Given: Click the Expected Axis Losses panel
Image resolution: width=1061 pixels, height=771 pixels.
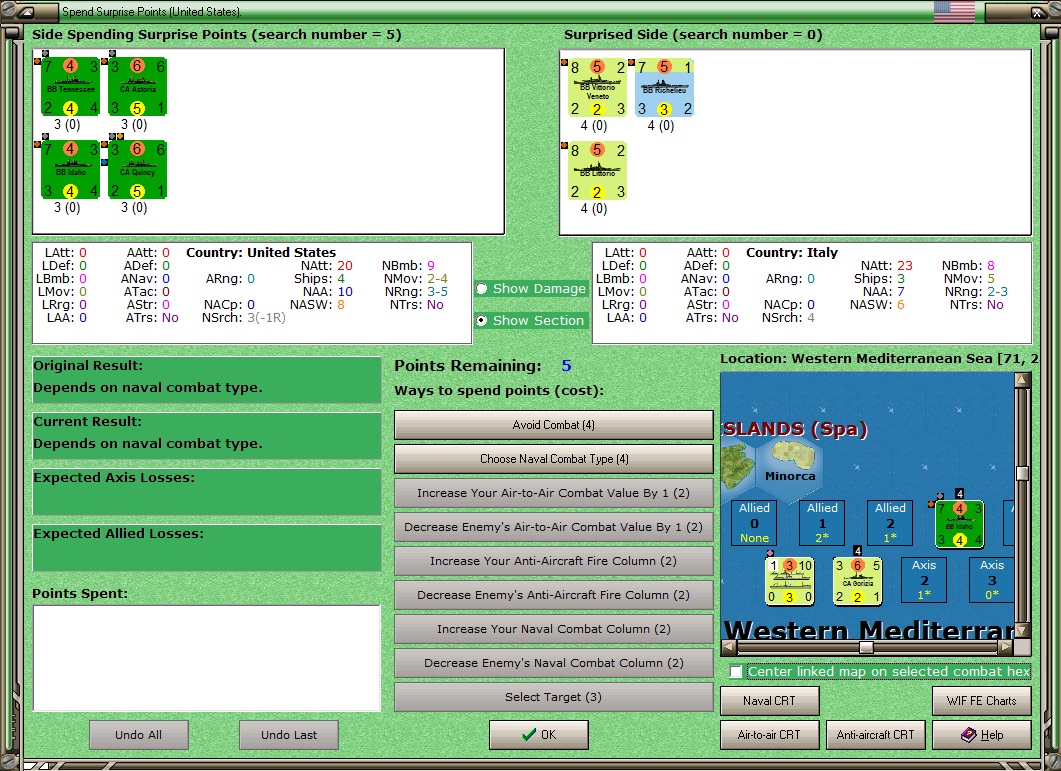Looking at the screenshot, I should [x=207, y=492].
